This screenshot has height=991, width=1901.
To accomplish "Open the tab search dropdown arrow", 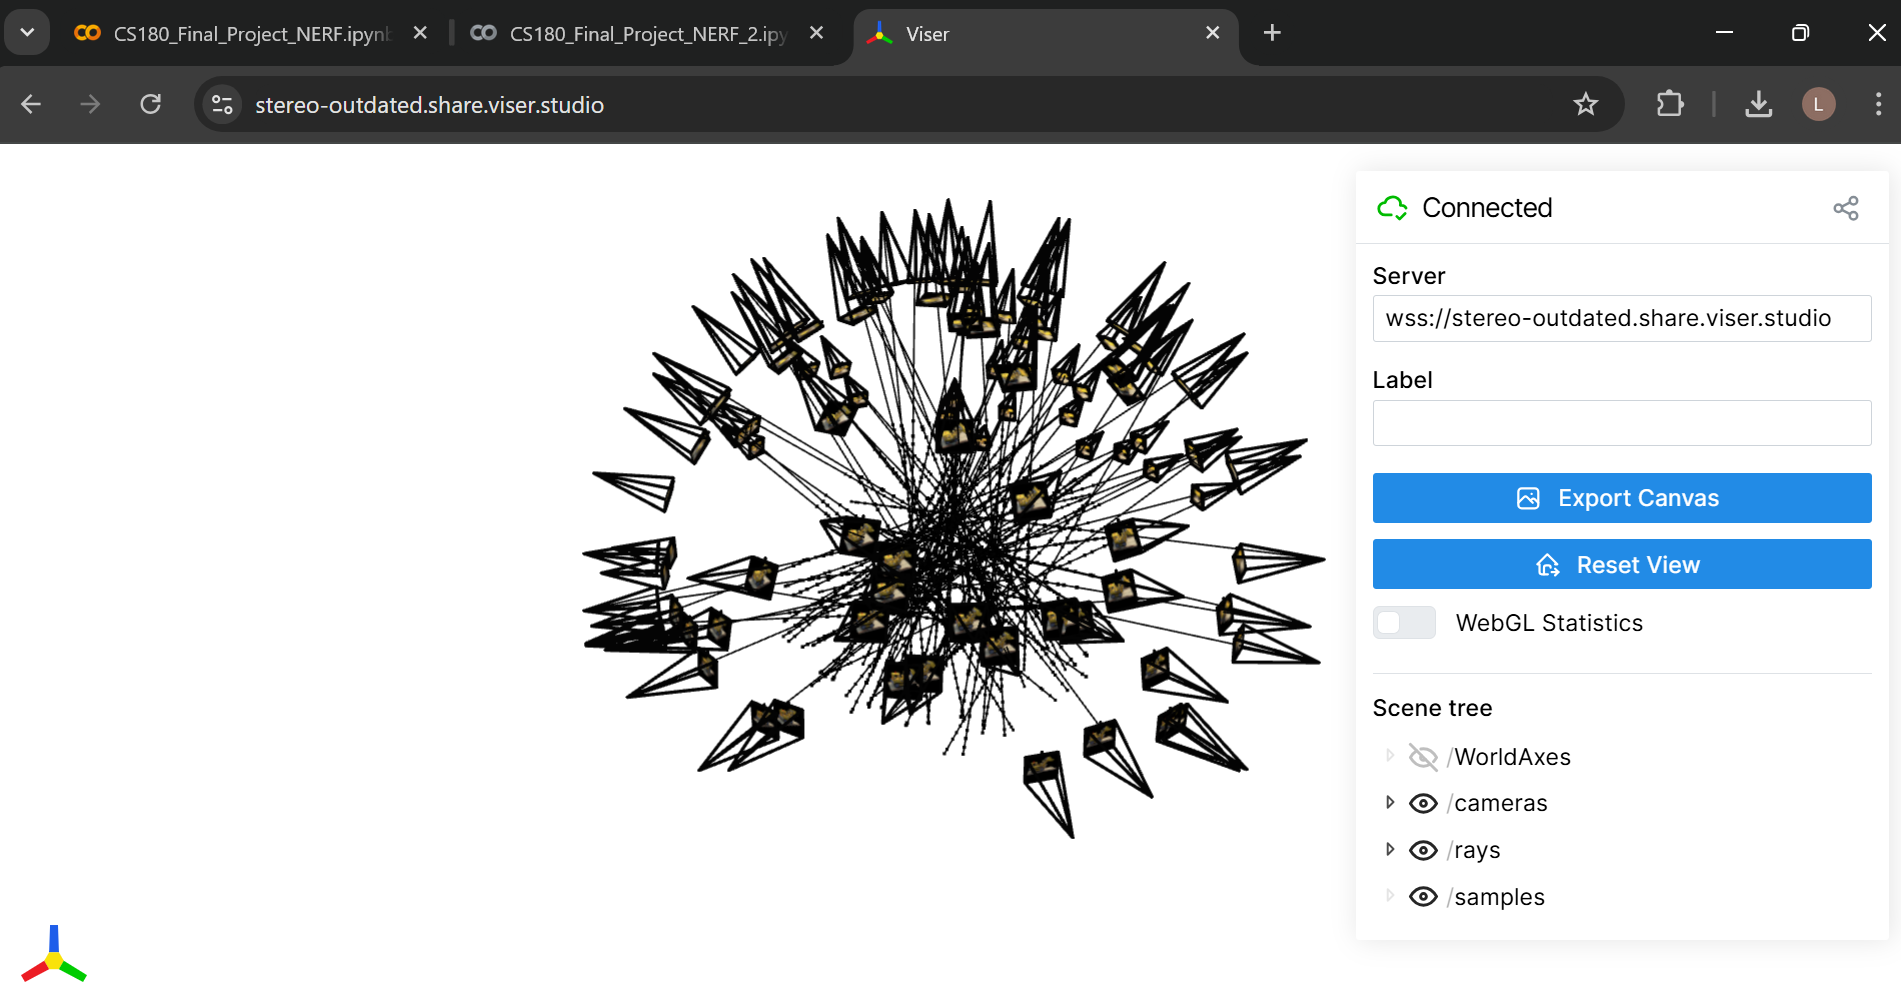I will [x=27, y=33].
